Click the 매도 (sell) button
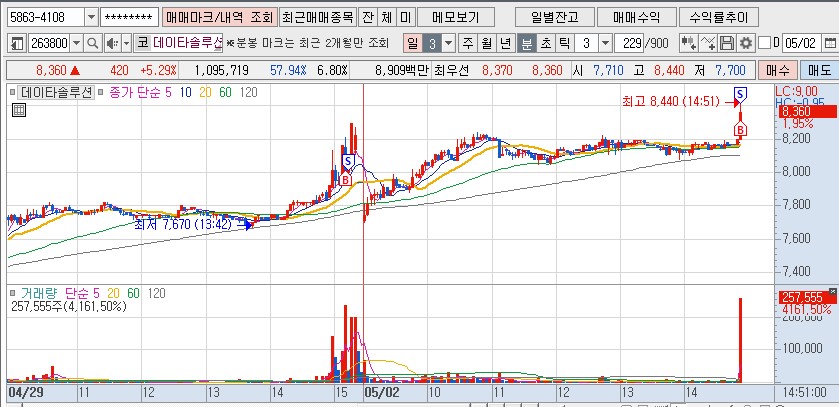 [x=819, y=70]
